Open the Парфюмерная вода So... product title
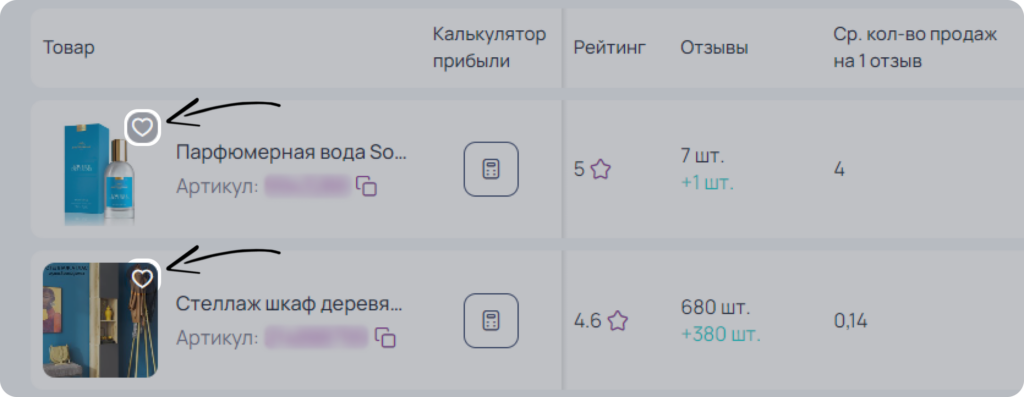The image size is (1024, 397). (x=291, y=153)
